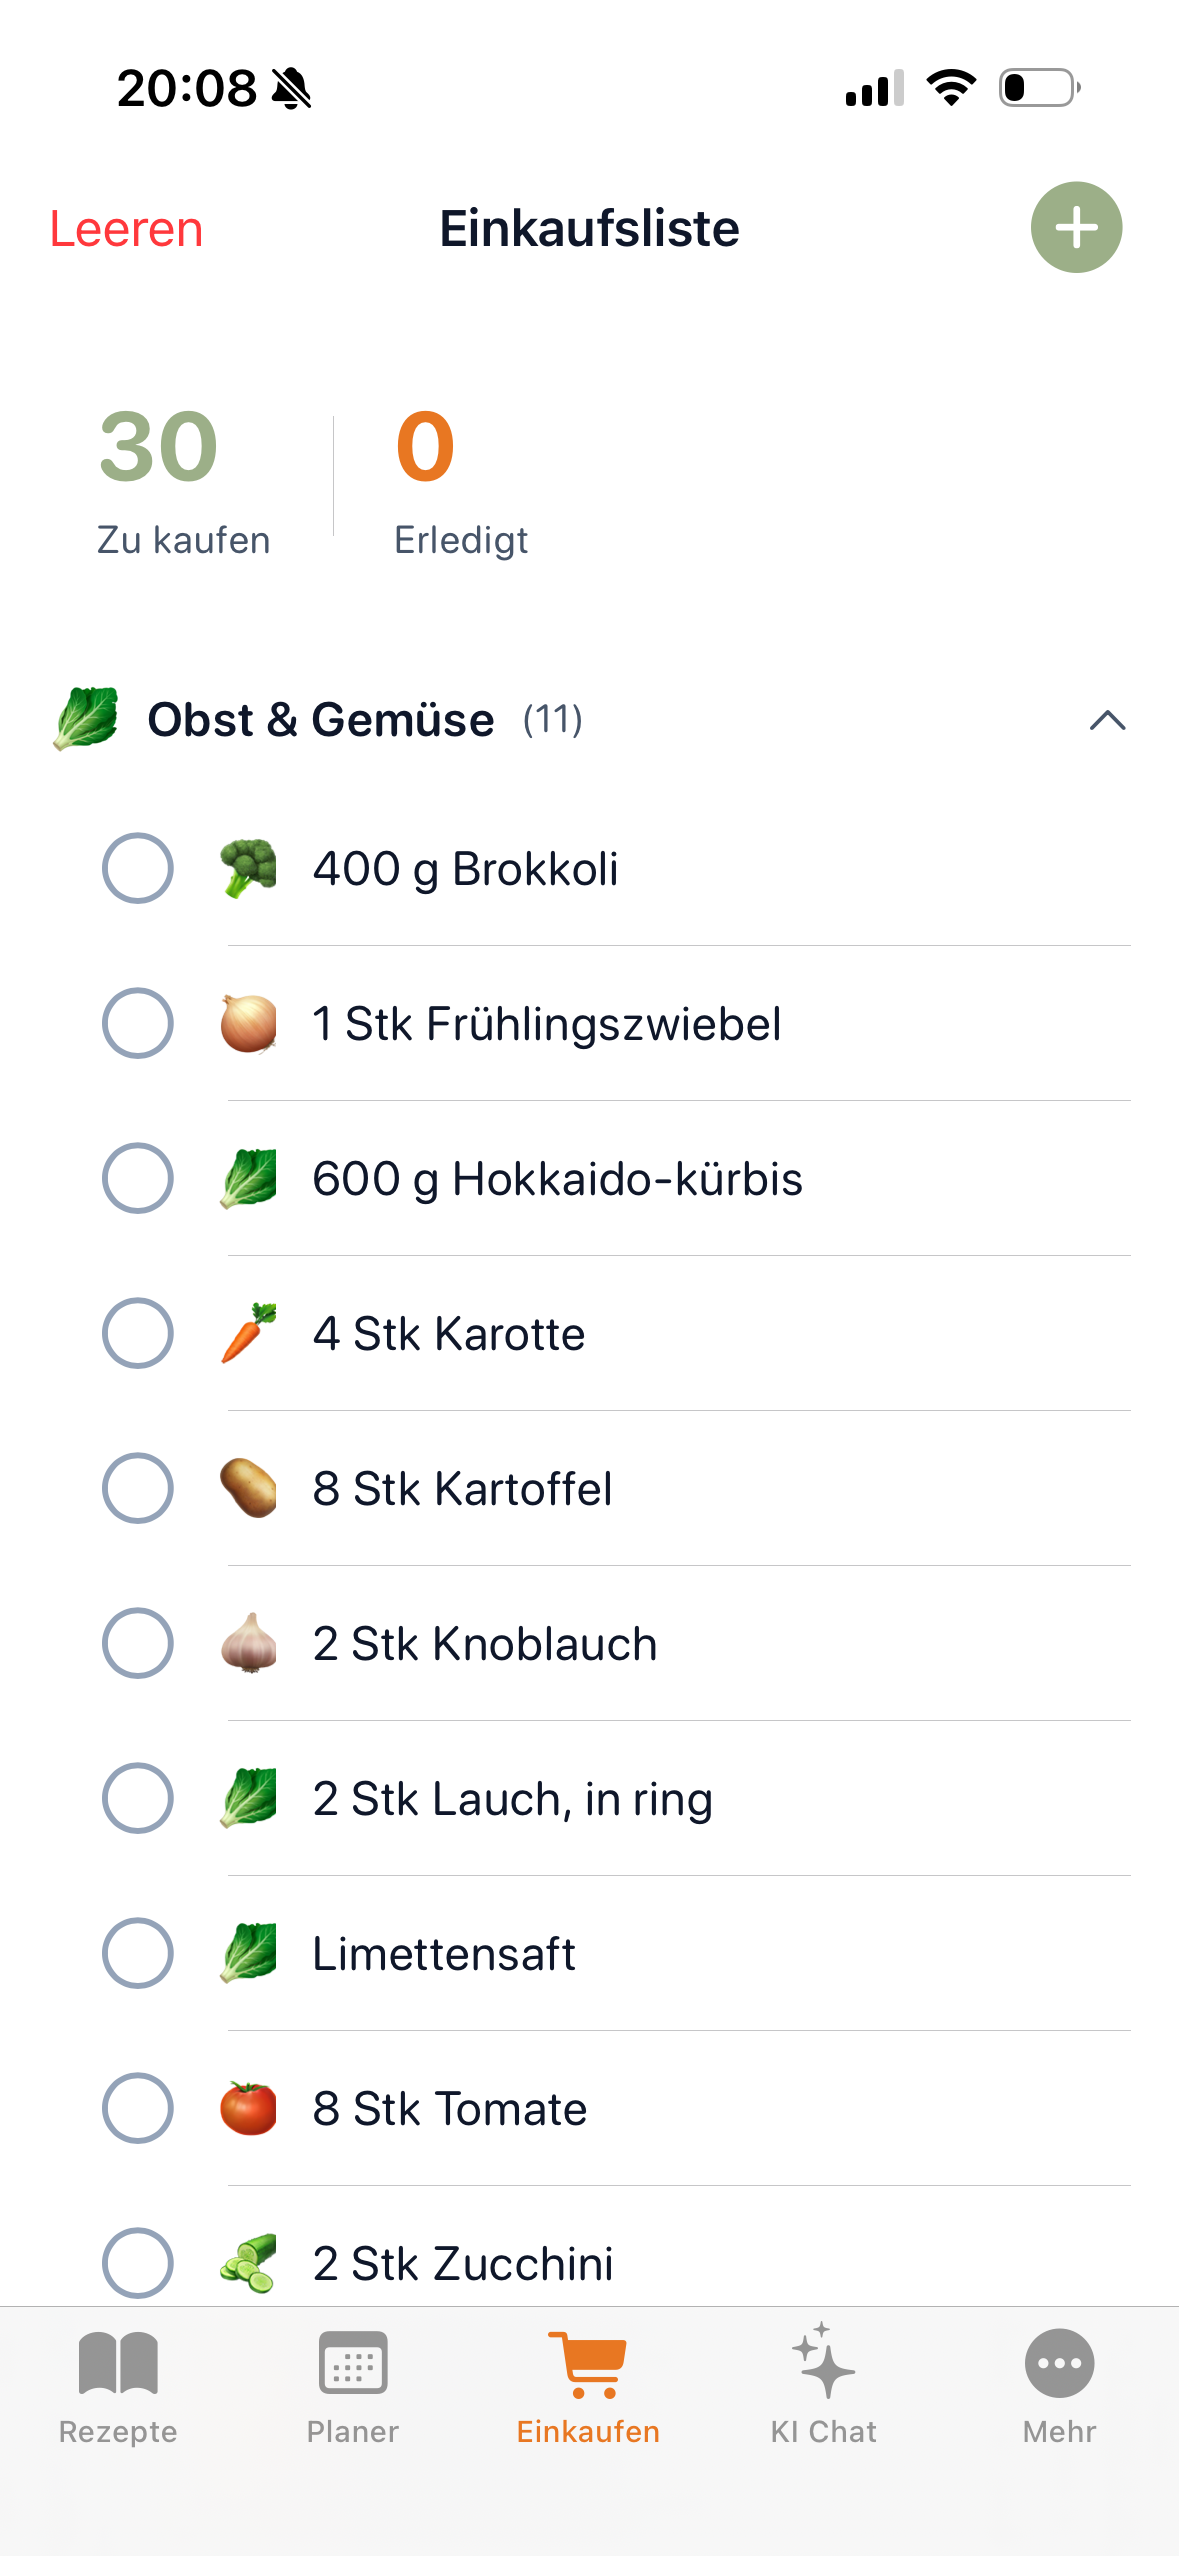The width and height of the screenshot is (1179, 2556).
Task: Select the Zu kaufen counter showing 30
Action: coord(180,480)
